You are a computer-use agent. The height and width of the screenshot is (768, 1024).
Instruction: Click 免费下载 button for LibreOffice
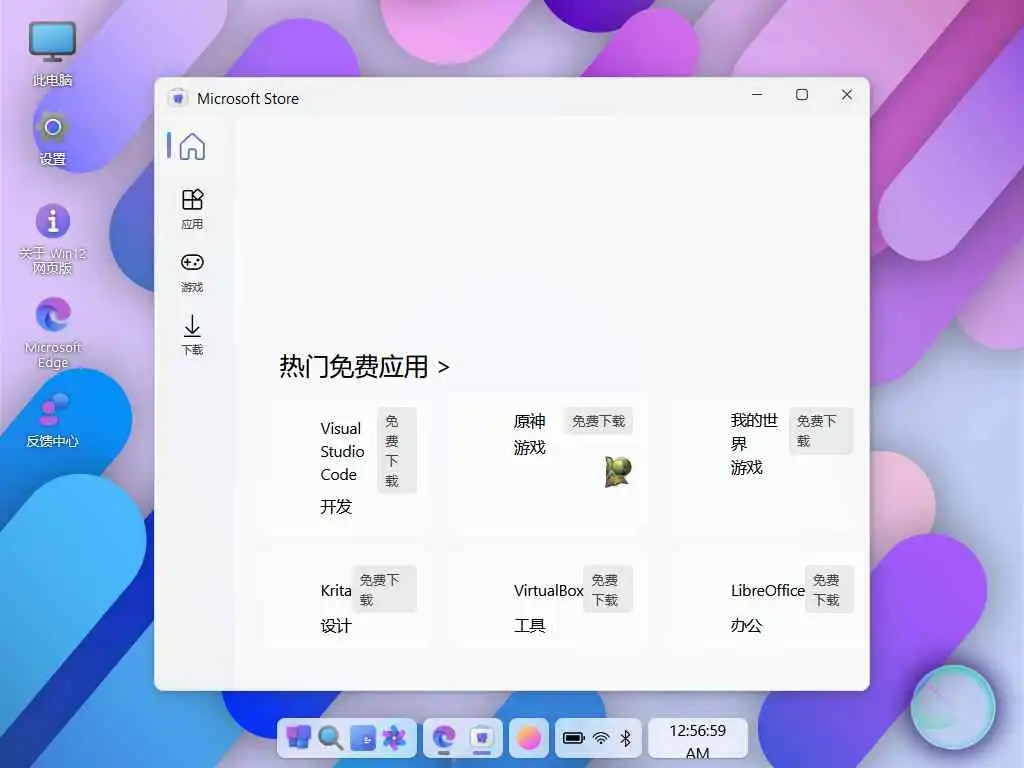(829, 589)
